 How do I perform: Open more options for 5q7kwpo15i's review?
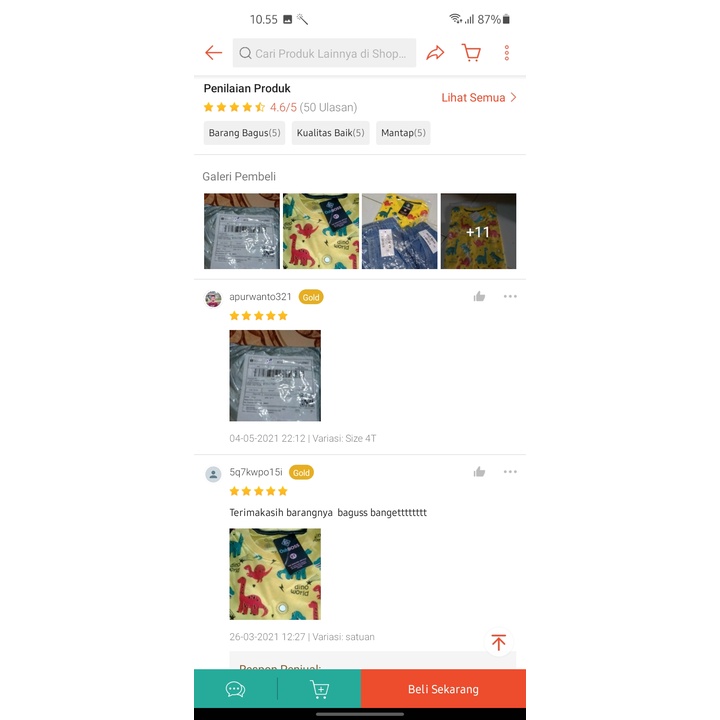click(510, 472)
